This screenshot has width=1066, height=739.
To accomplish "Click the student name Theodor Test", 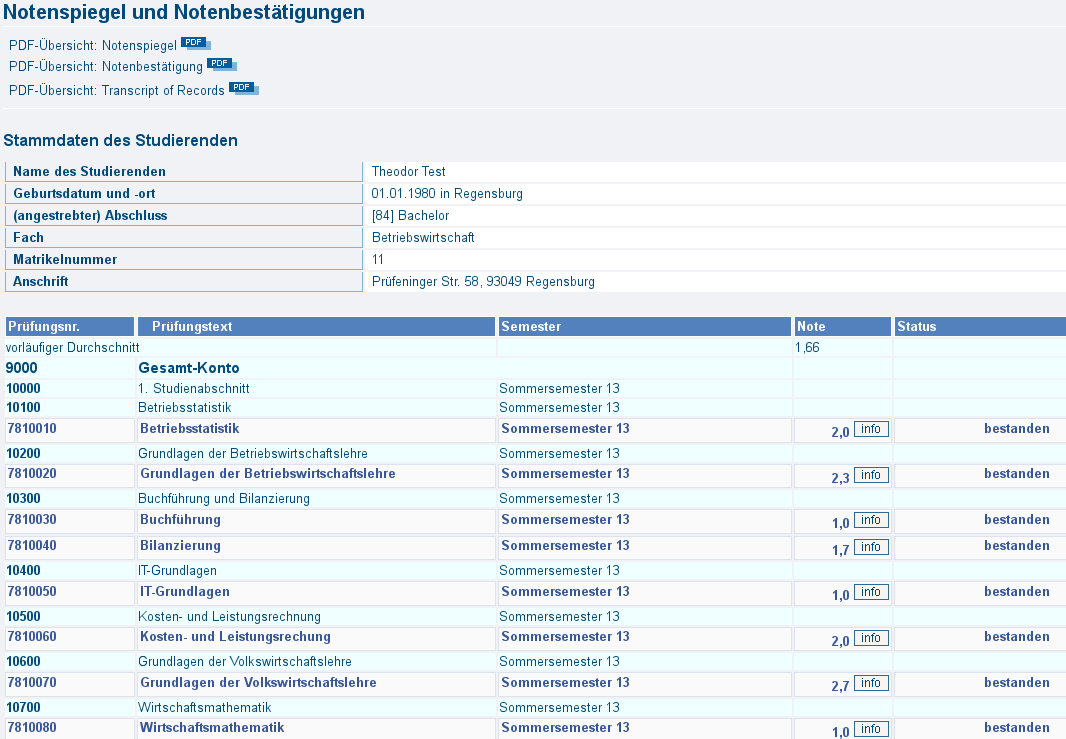I will pyautogui.click(x=408, y=172).
